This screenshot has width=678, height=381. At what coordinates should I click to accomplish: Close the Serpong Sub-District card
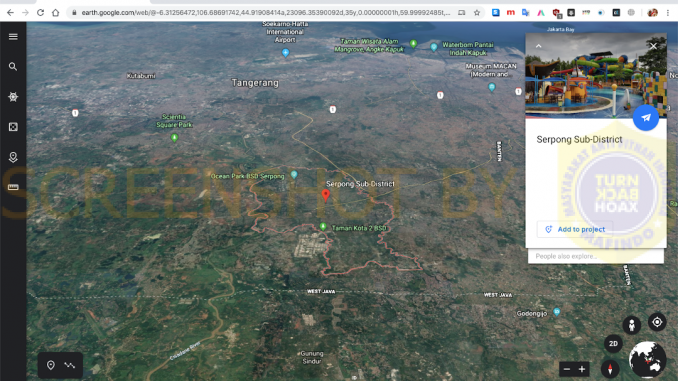pos(653,46)
